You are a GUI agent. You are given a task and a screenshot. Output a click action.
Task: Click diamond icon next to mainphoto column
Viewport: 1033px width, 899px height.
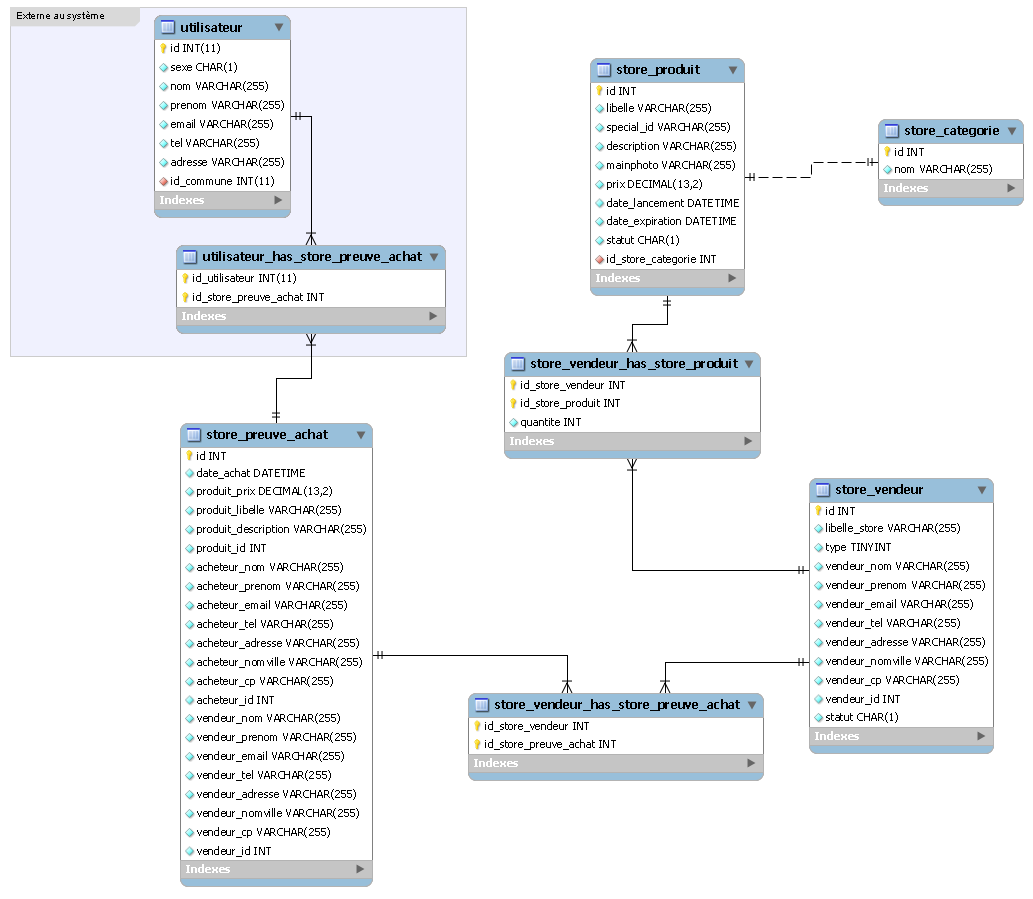600,165
